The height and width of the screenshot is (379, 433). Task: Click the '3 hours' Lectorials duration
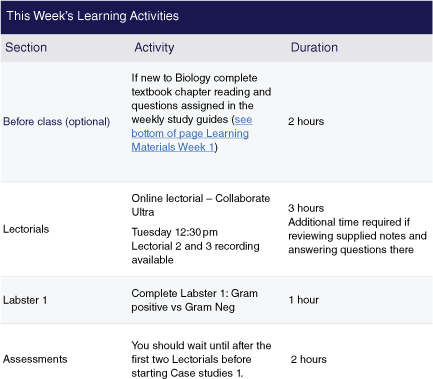[306, 208]
